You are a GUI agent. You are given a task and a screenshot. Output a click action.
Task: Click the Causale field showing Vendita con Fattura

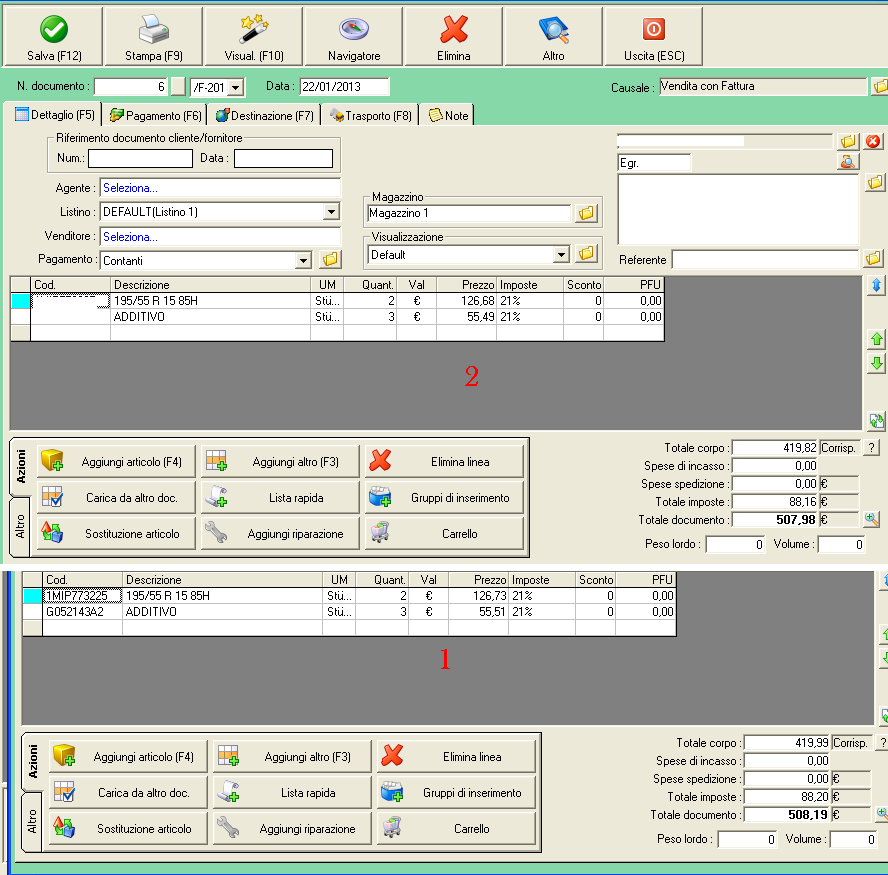pos(763,87)
